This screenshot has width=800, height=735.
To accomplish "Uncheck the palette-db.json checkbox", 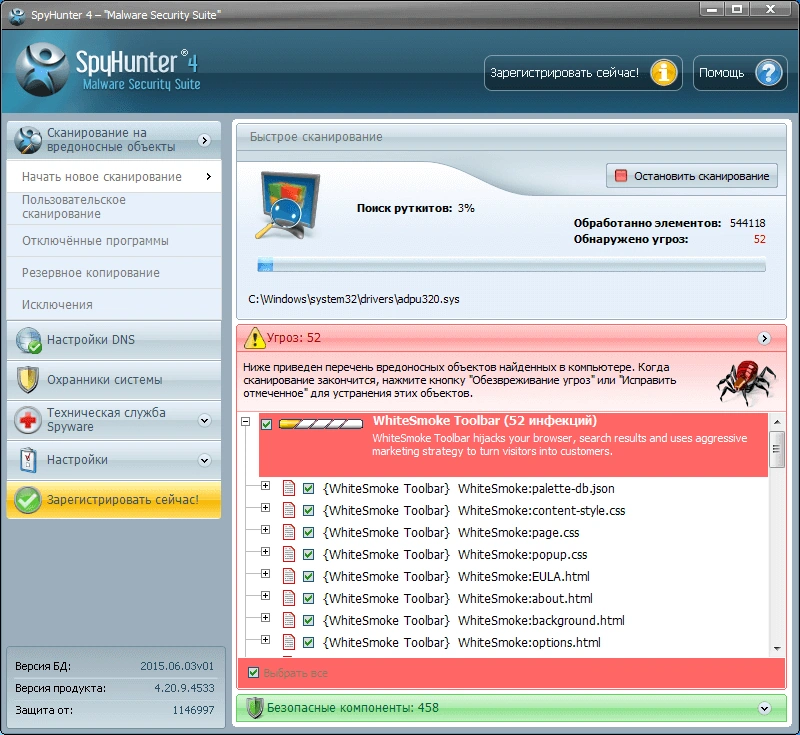I will click(308, 489).
